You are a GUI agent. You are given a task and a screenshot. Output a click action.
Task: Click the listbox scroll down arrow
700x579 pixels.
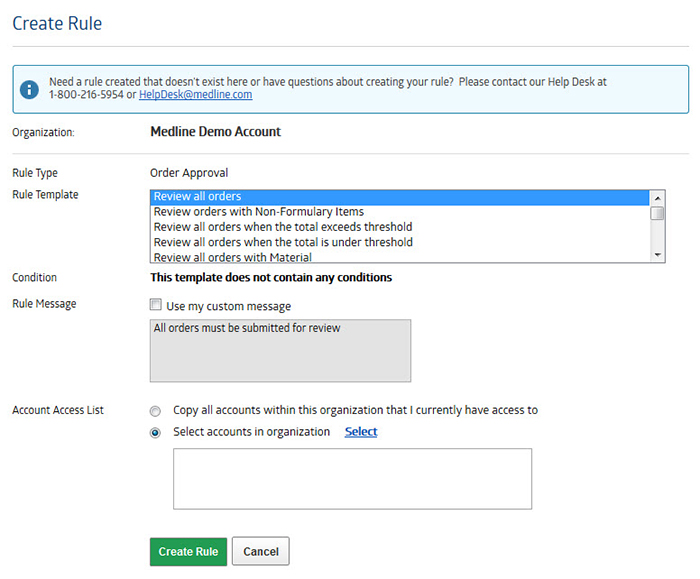(657, 254)
